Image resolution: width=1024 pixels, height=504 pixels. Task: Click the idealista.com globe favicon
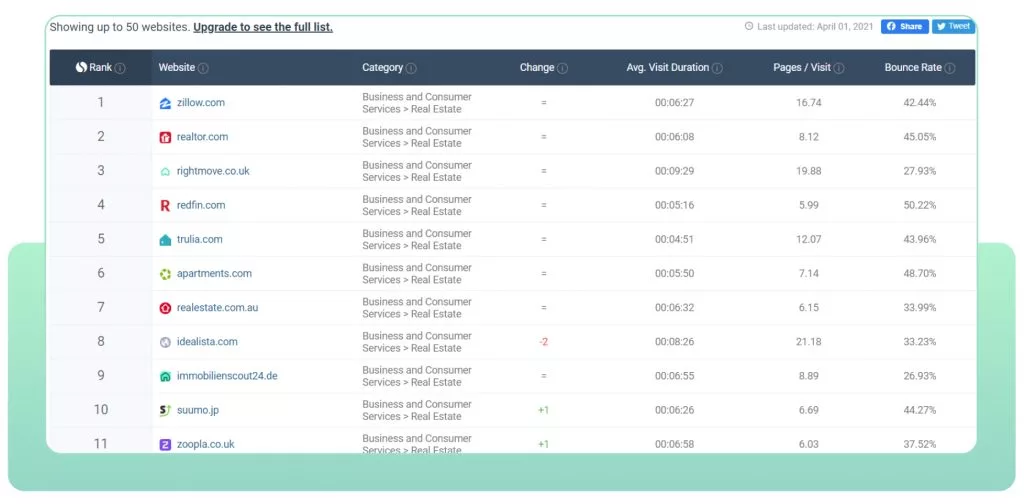coord(165,342)
